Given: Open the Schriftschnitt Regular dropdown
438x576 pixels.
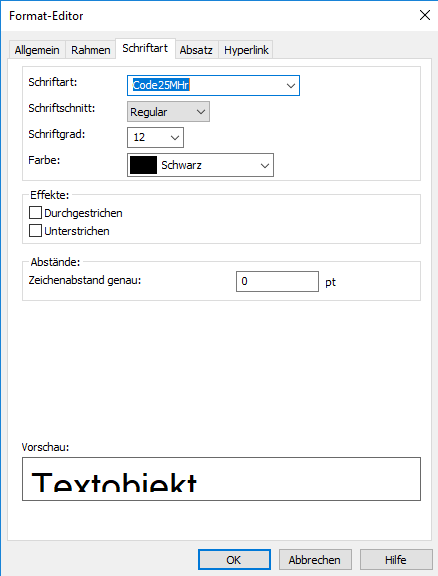Looking at the screenshot, I should point(168,112).
